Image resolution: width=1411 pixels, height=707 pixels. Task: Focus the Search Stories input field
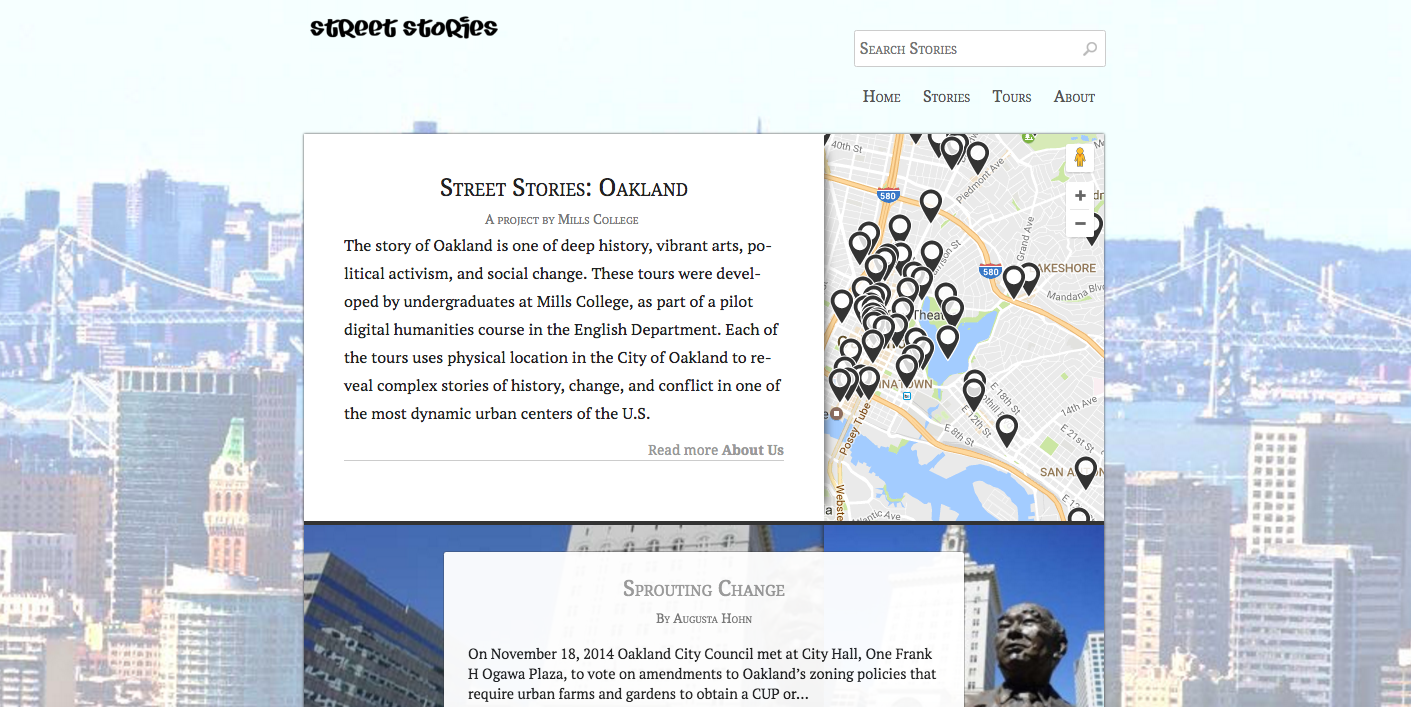tap(965, 49)
